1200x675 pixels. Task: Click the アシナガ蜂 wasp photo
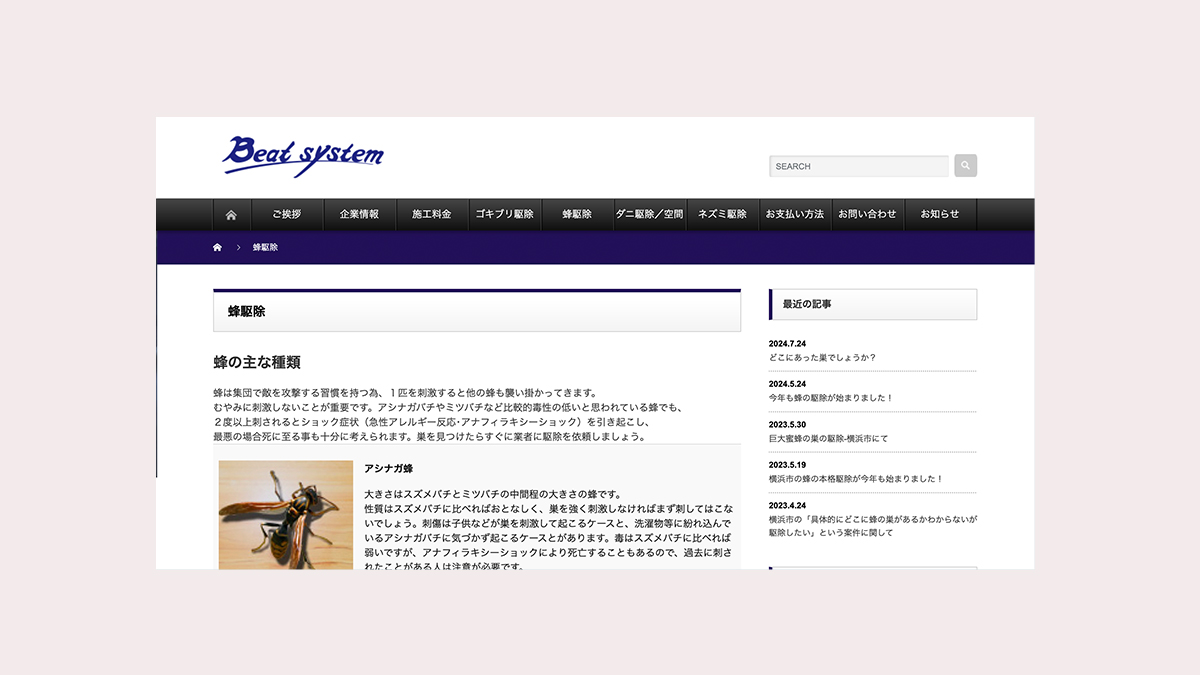point(286,514)
